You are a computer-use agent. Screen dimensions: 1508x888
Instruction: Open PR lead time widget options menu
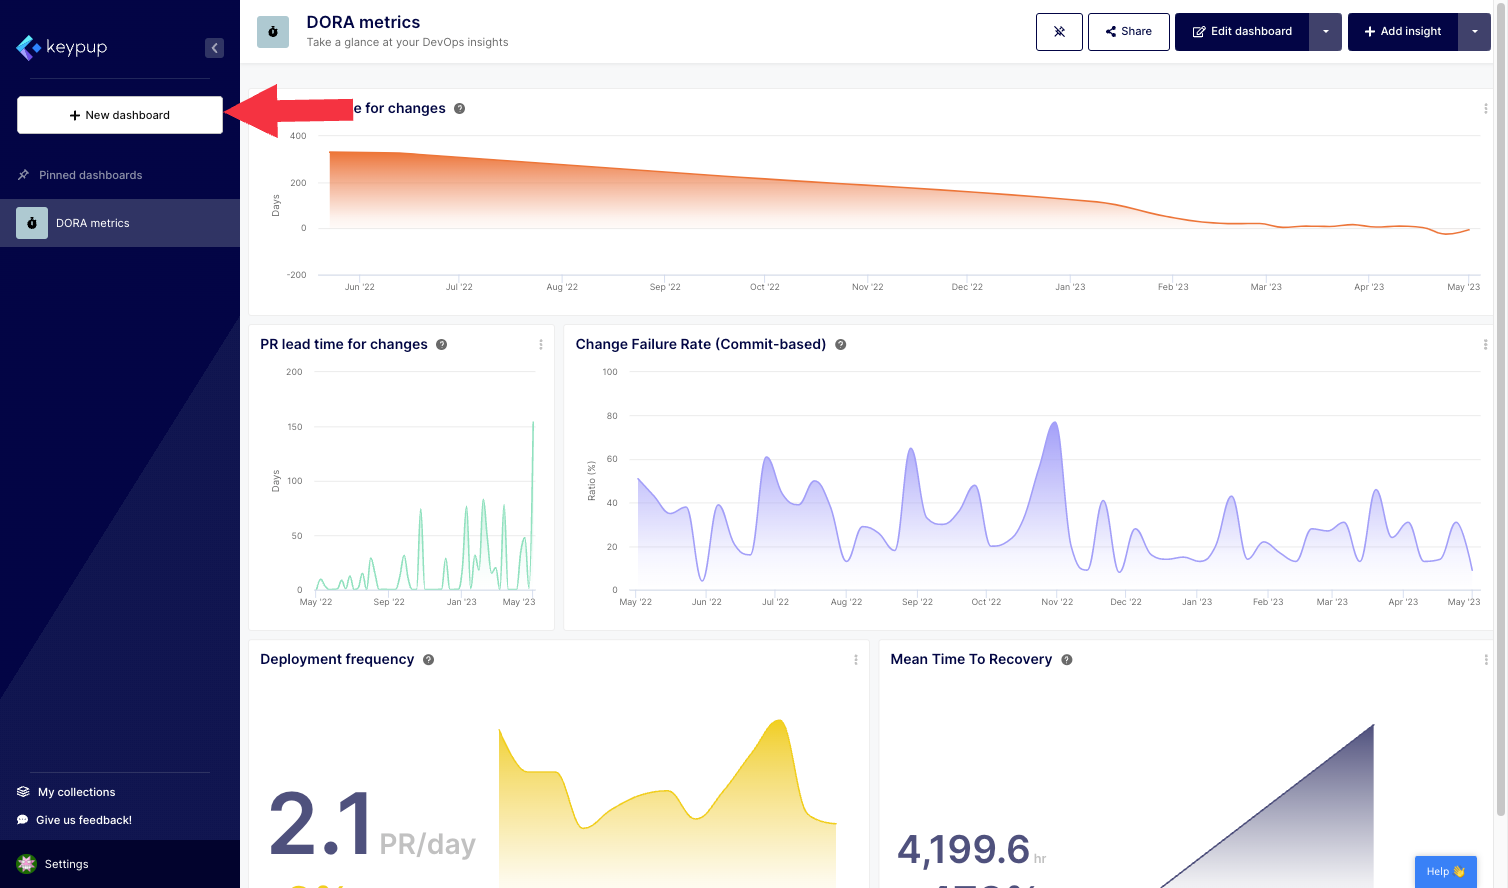541,345
